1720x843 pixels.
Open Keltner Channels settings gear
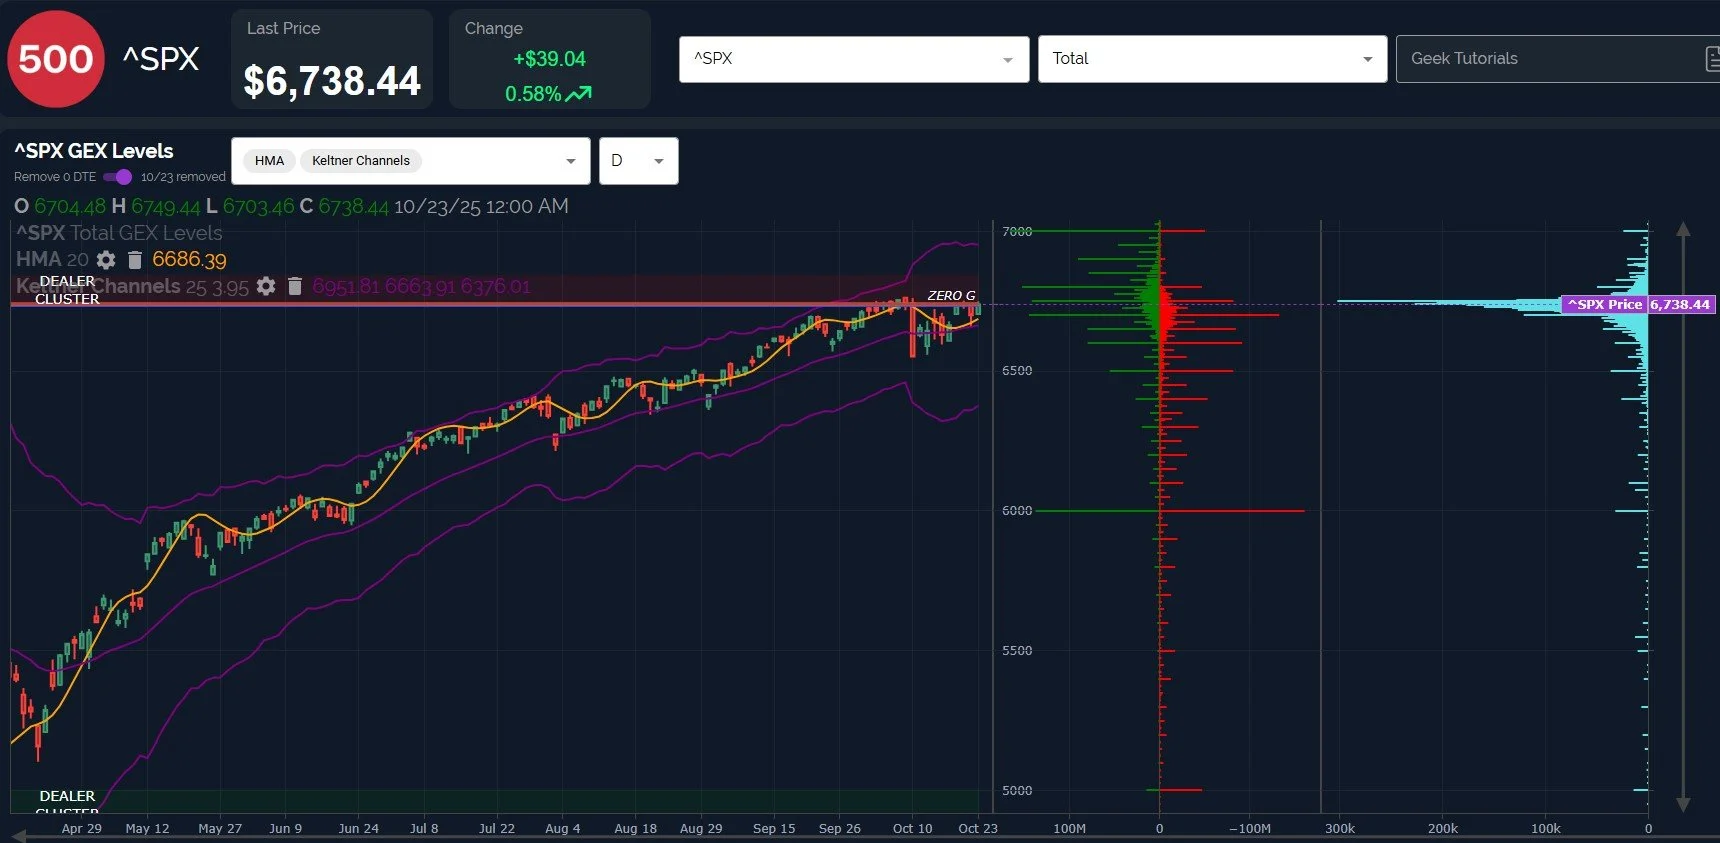[x=266, y=286]
